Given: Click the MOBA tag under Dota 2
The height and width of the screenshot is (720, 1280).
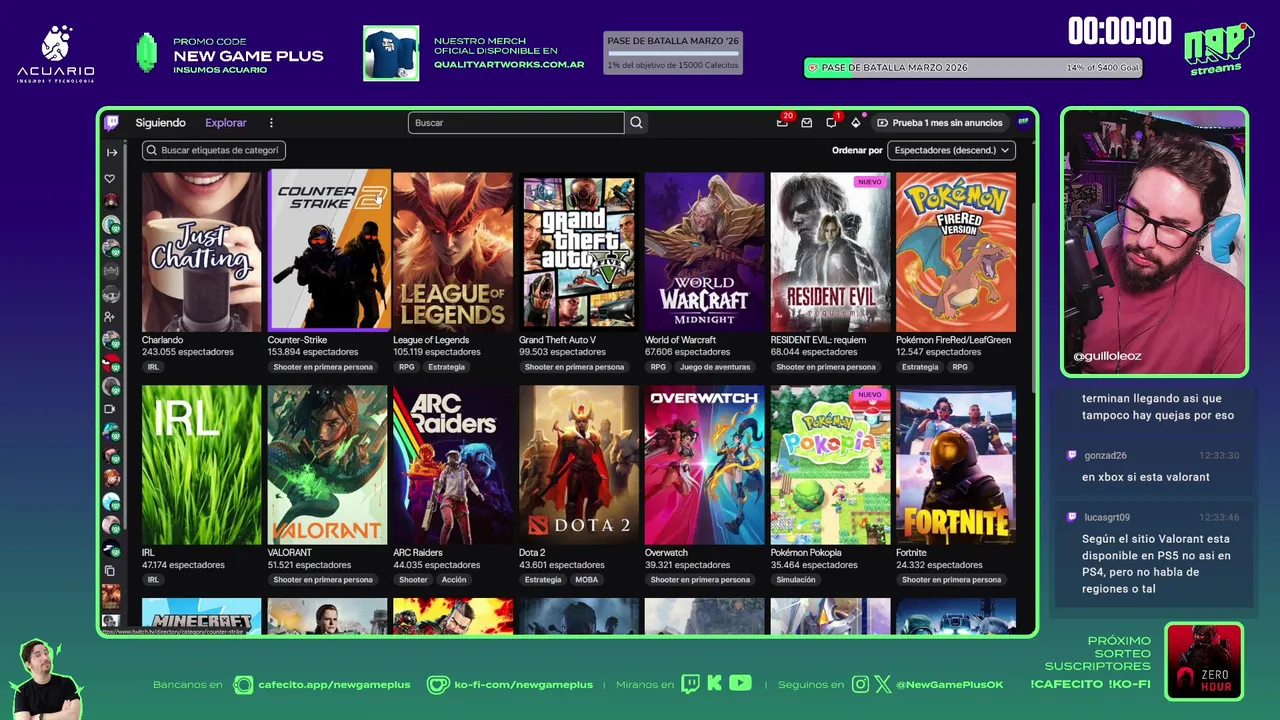Looking at the screenshot, I should coord(586,580).
